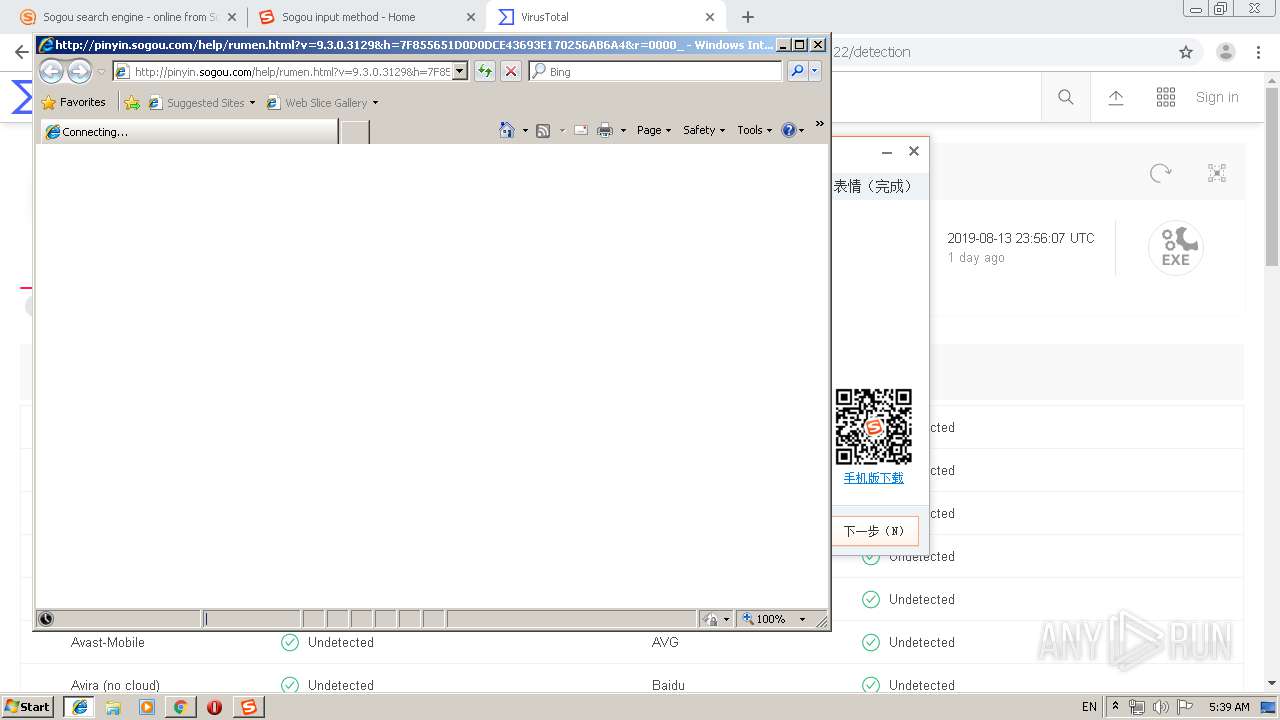The height and width of the screenshot is (720, 1280).
Task: Open a new Chrome tab
Action: (747, 17)
